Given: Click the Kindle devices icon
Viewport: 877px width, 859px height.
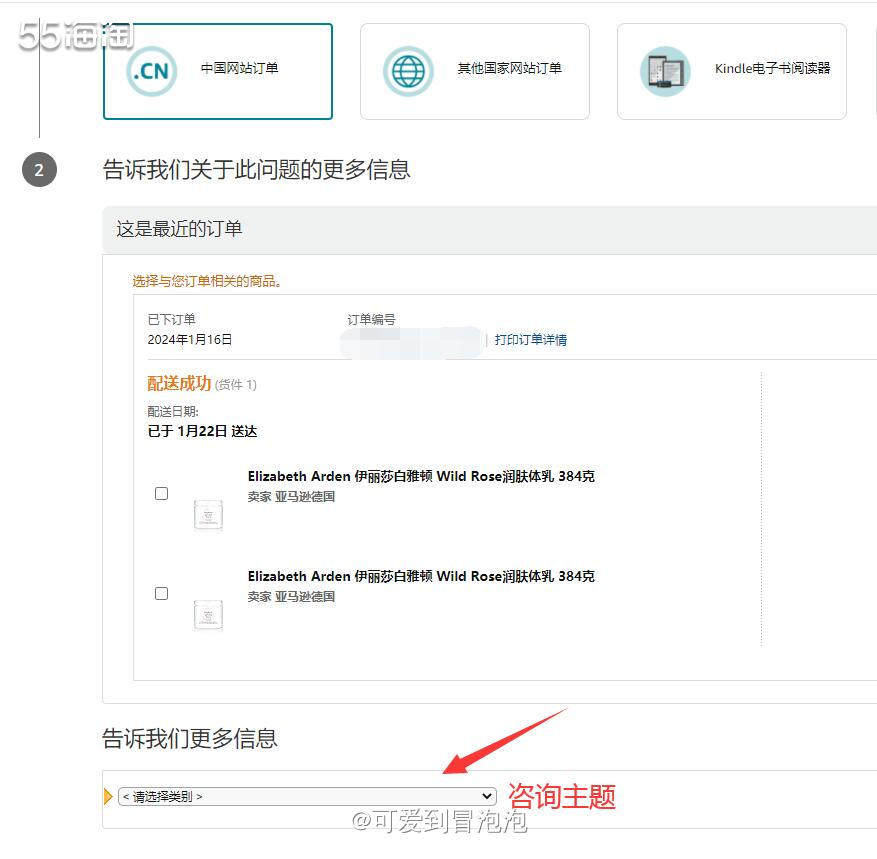Looking at the screenshot, I should (665, 71).
